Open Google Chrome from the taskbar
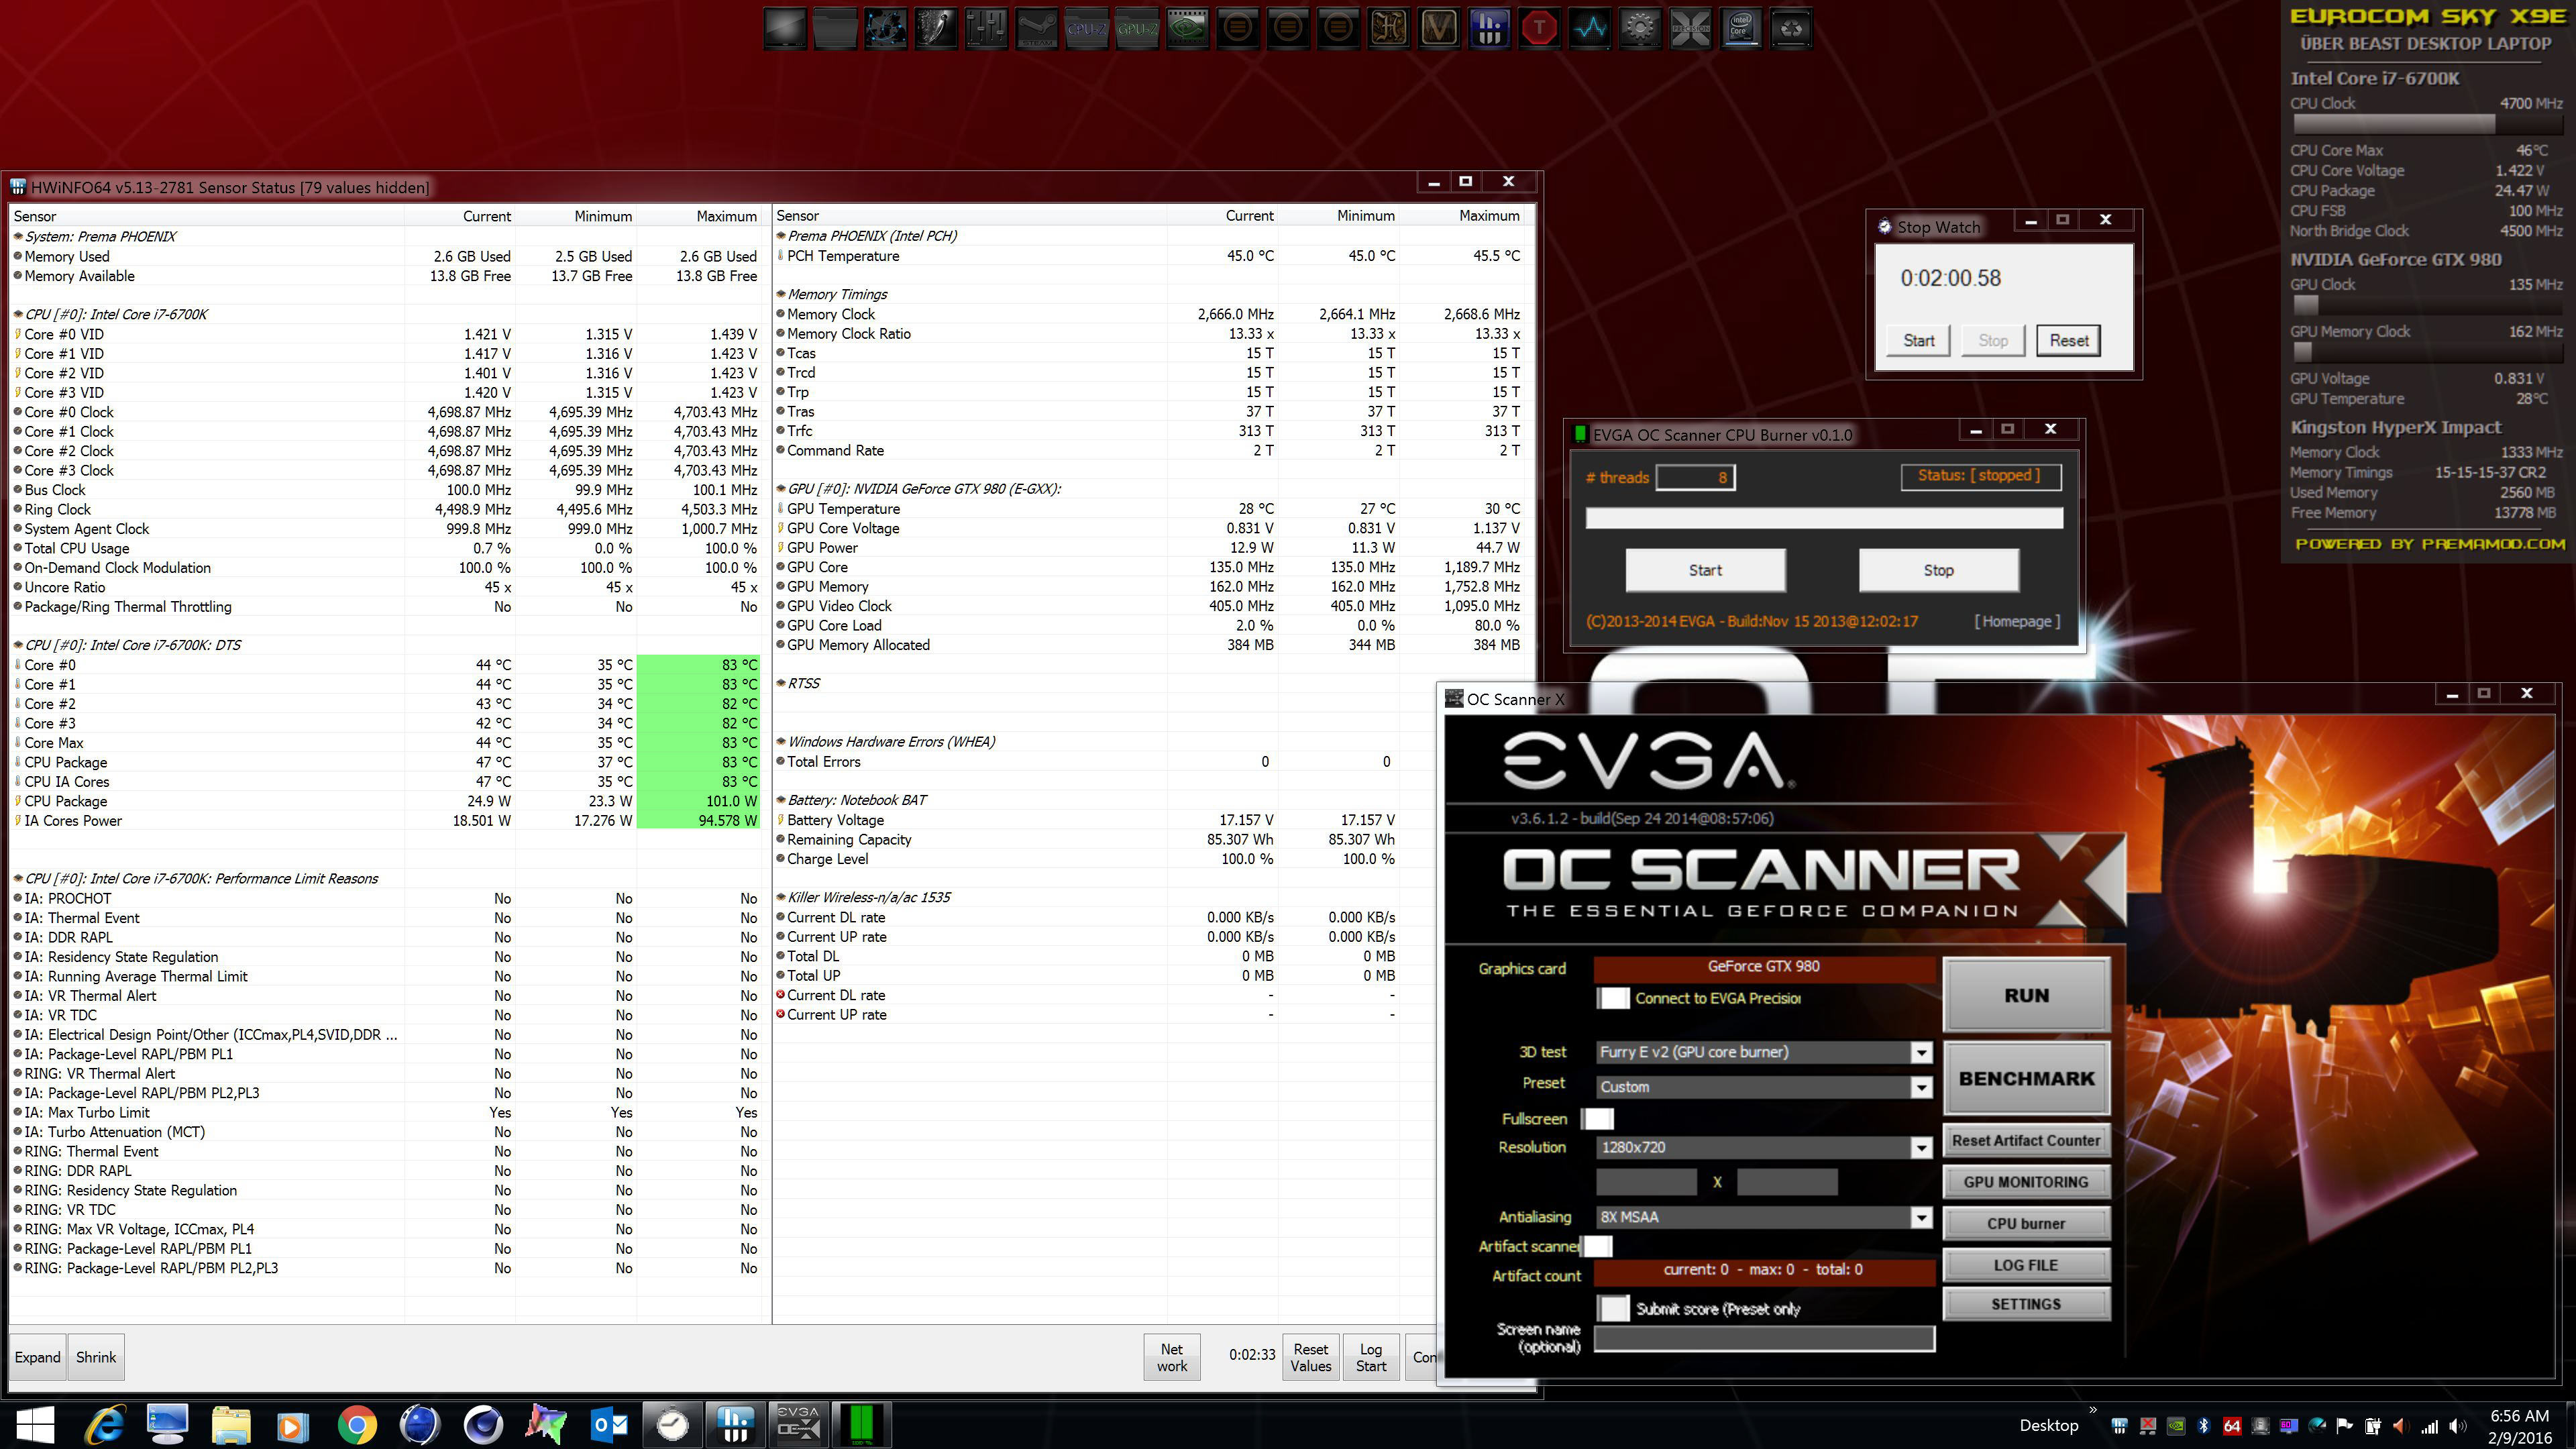 [x=357, y=1424]
